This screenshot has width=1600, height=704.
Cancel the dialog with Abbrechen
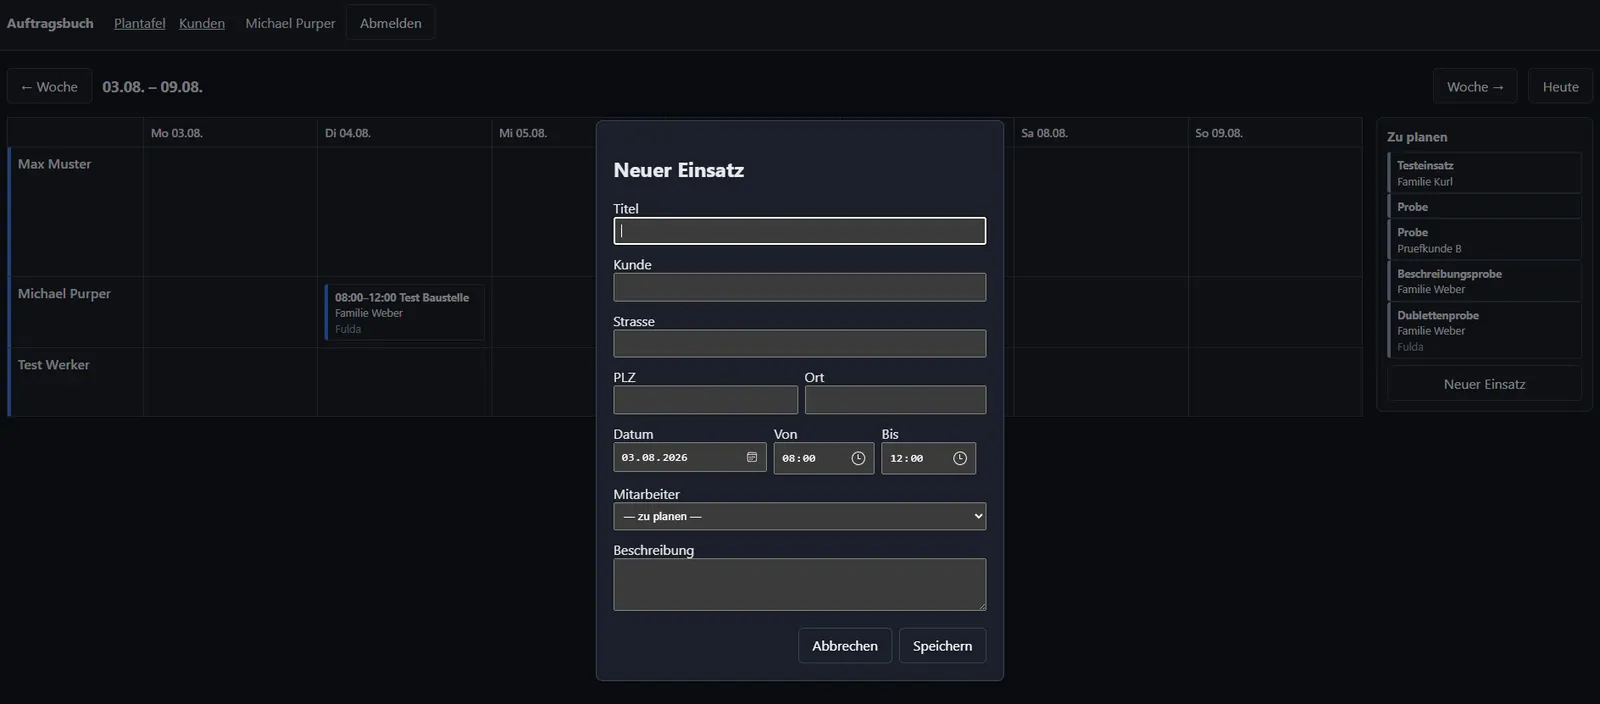(845, 646)
